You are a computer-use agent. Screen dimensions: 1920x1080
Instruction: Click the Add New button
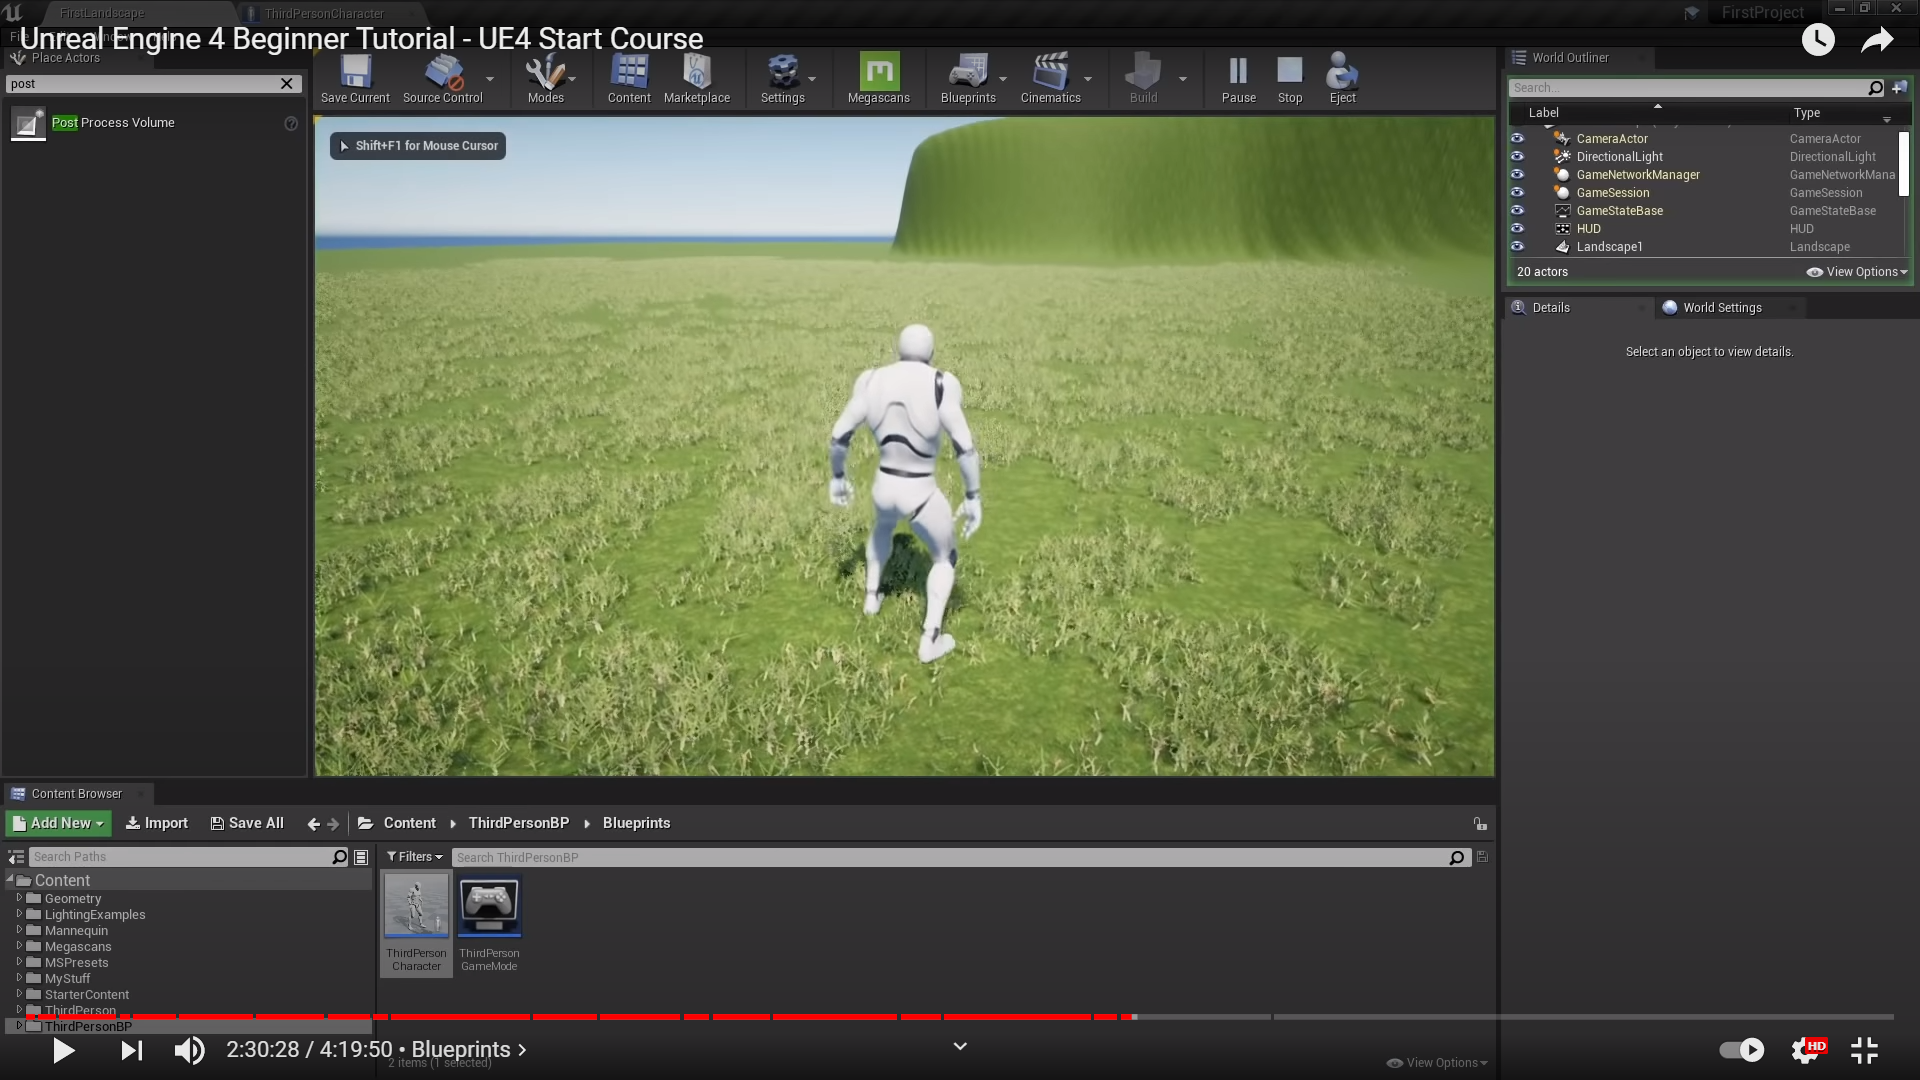59,823
